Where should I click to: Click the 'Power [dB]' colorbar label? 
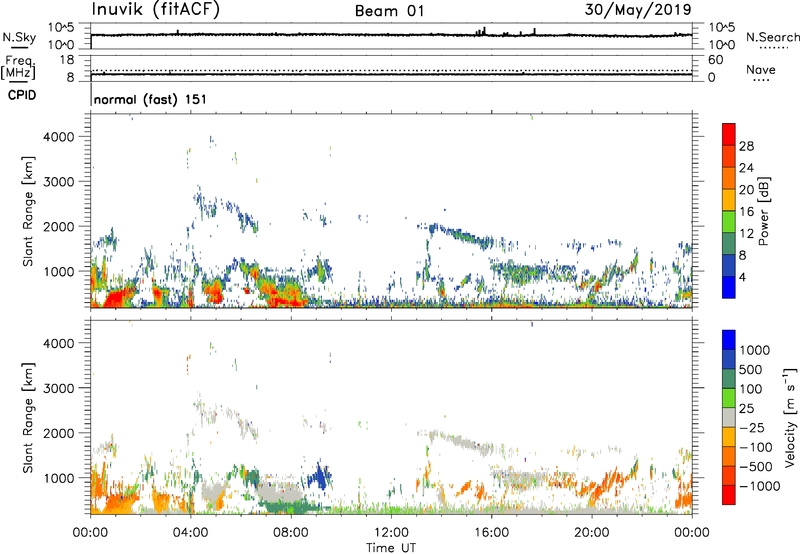pyautogui.click(x=763, y=211)
